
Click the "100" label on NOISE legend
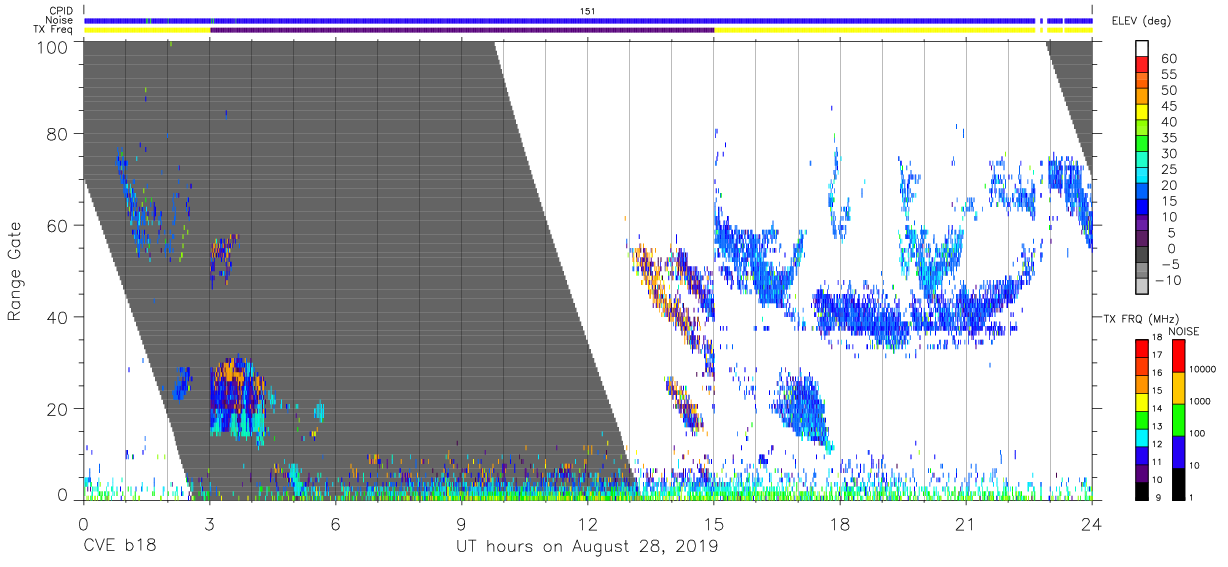1199,434
